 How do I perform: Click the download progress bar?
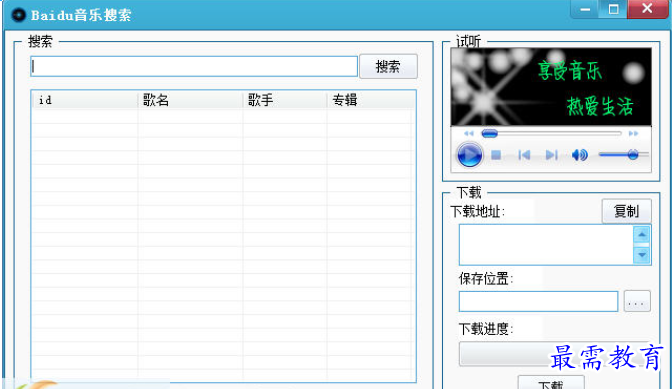point(555,354)
